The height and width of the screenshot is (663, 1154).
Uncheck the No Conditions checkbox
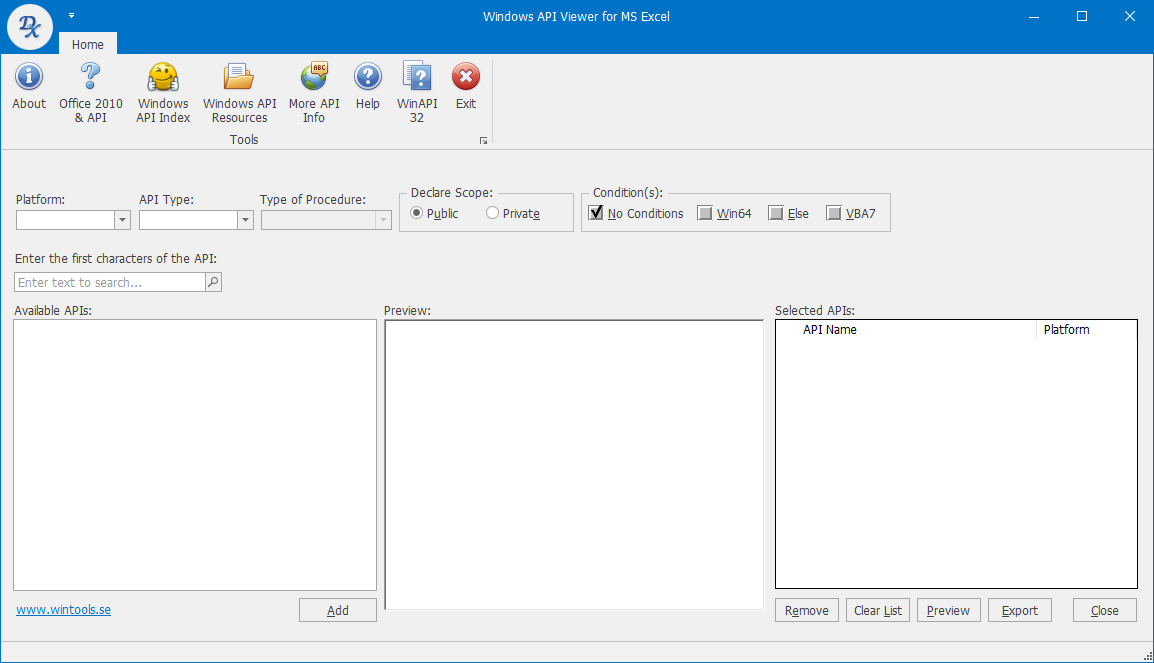click(x=595, y=213)
